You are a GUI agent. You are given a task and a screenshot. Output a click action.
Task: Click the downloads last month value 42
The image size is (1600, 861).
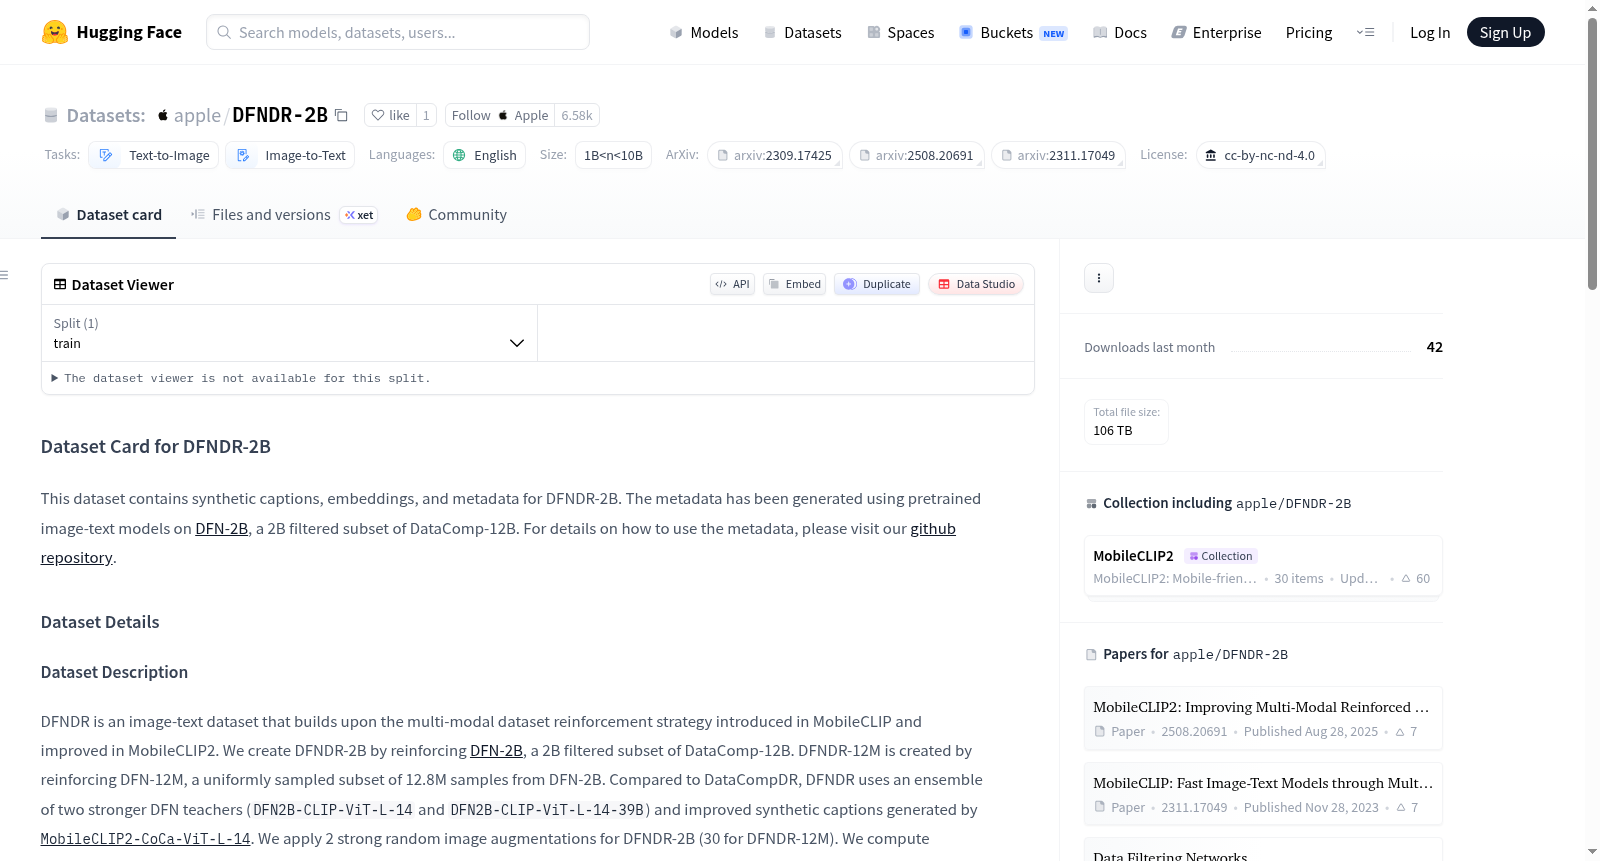coord(1435,347)
